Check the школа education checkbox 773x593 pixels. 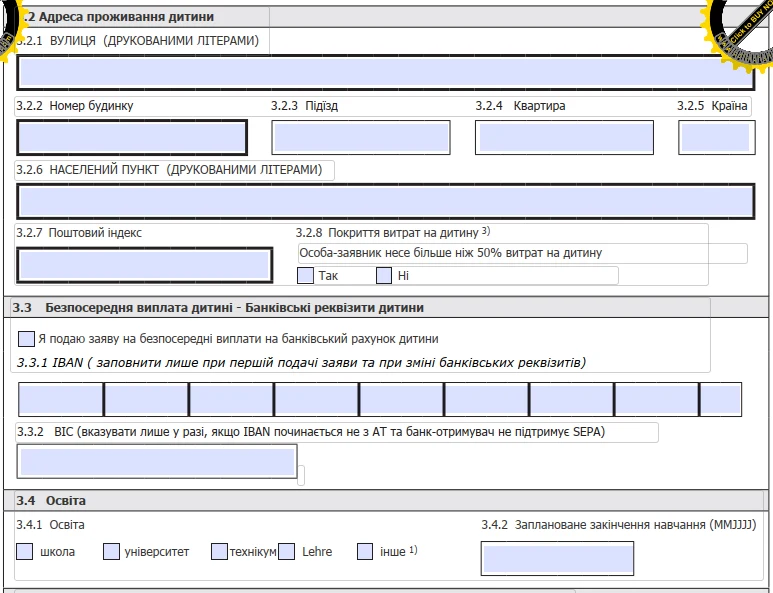coord(25,552)
